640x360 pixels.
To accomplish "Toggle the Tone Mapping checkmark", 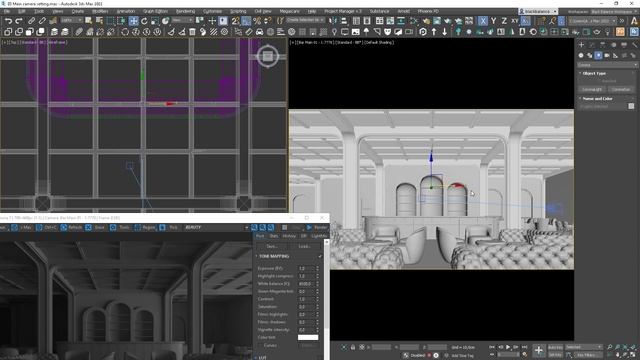I will click(x=320, y=256).
